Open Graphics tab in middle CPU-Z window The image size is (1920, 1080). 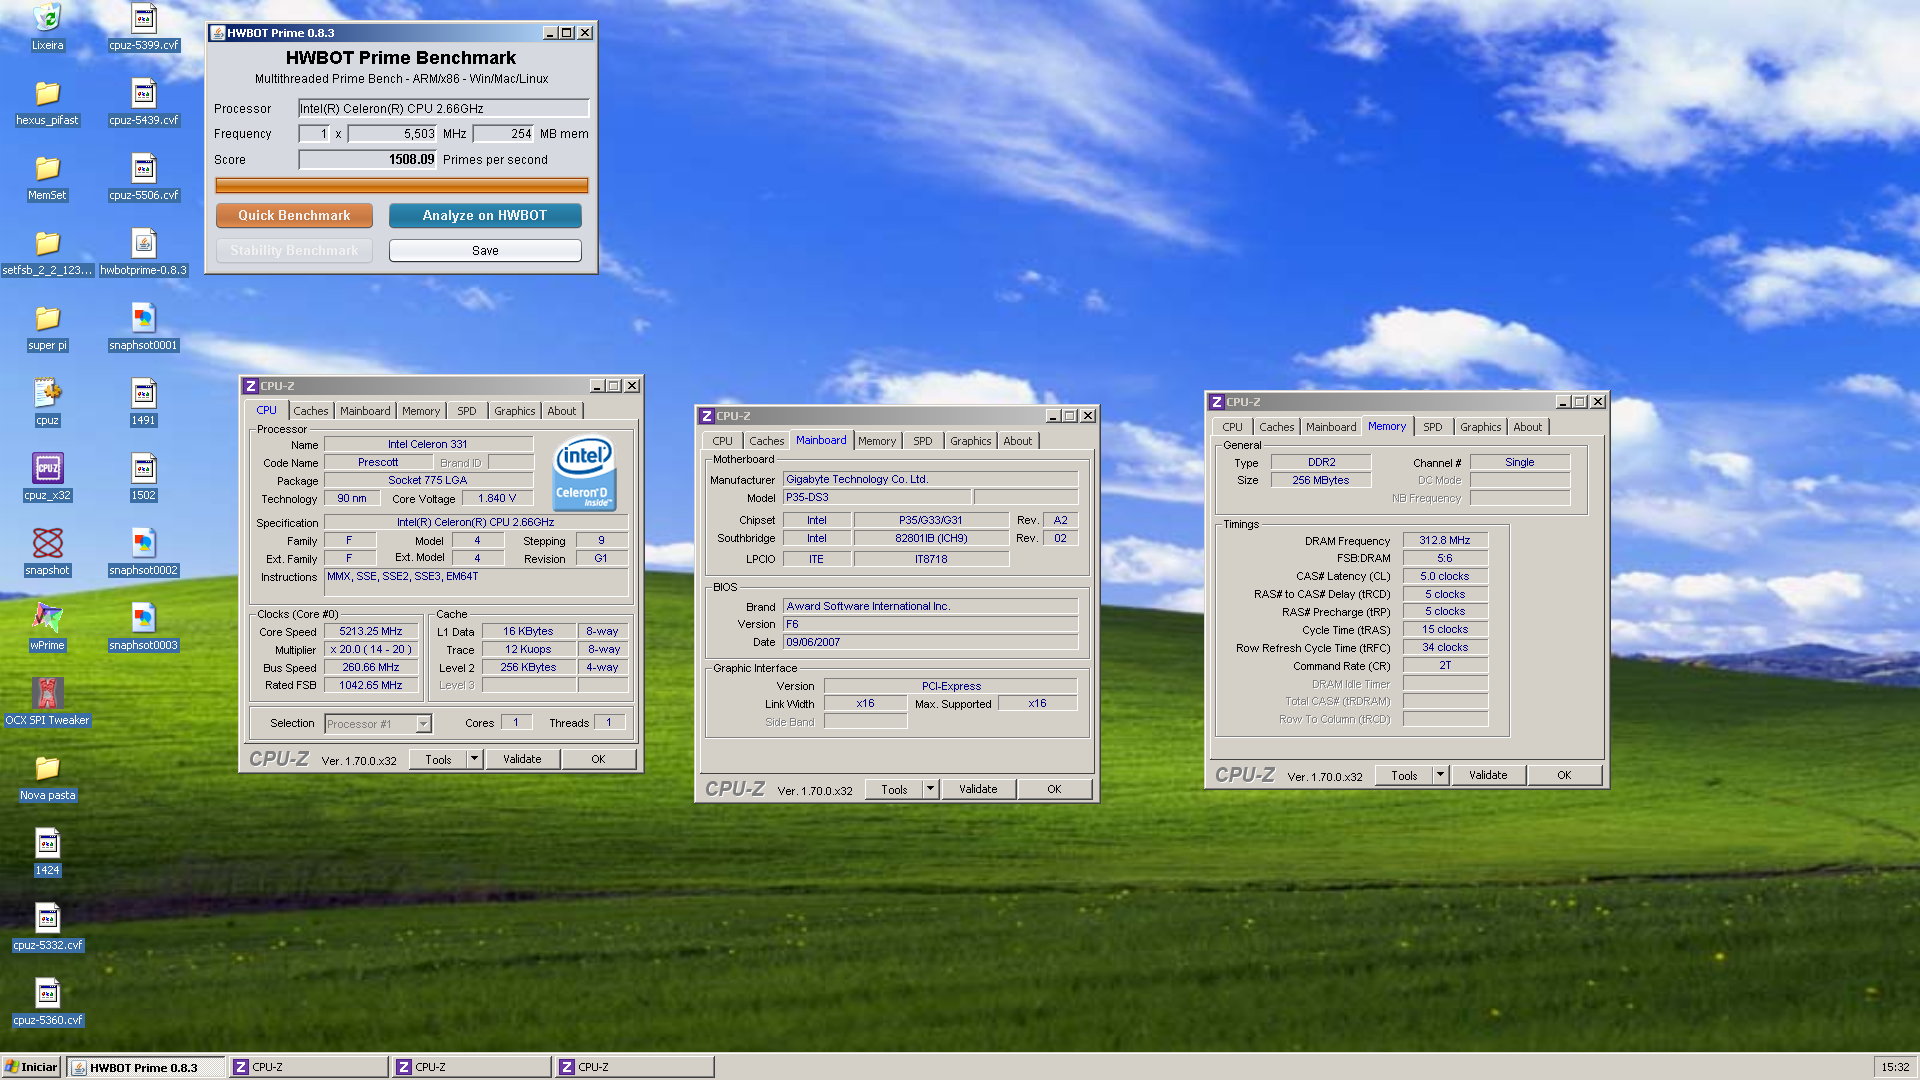[970, 441]
